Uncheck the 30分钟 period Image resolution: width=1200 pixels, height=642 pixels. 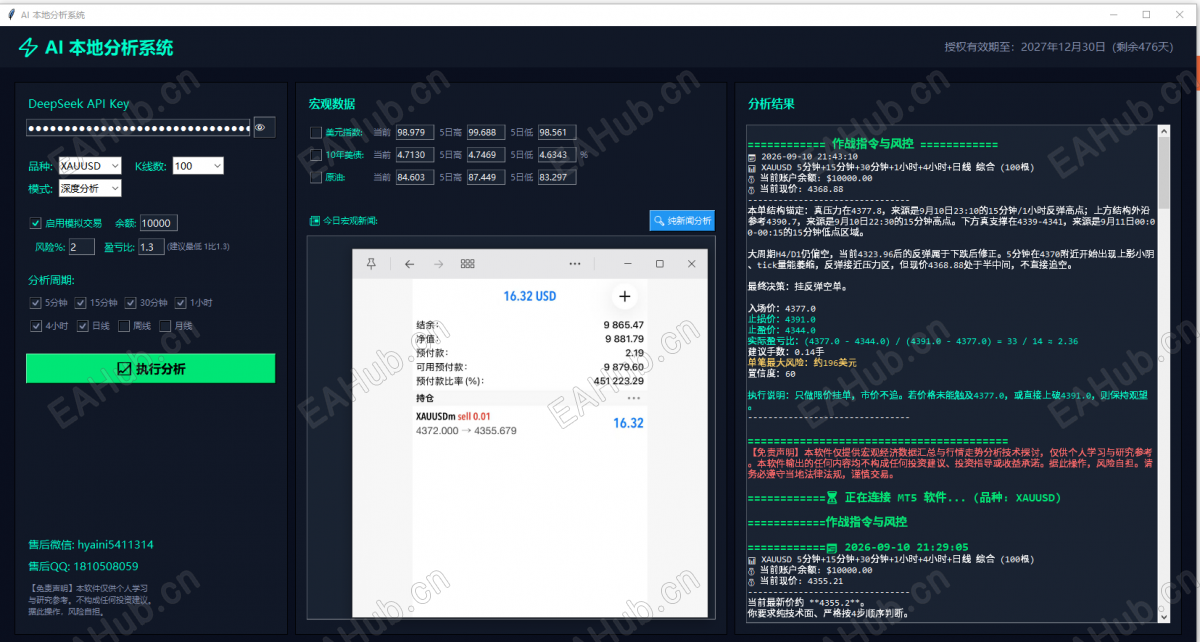pyautogui.click(x=131, y=302)
